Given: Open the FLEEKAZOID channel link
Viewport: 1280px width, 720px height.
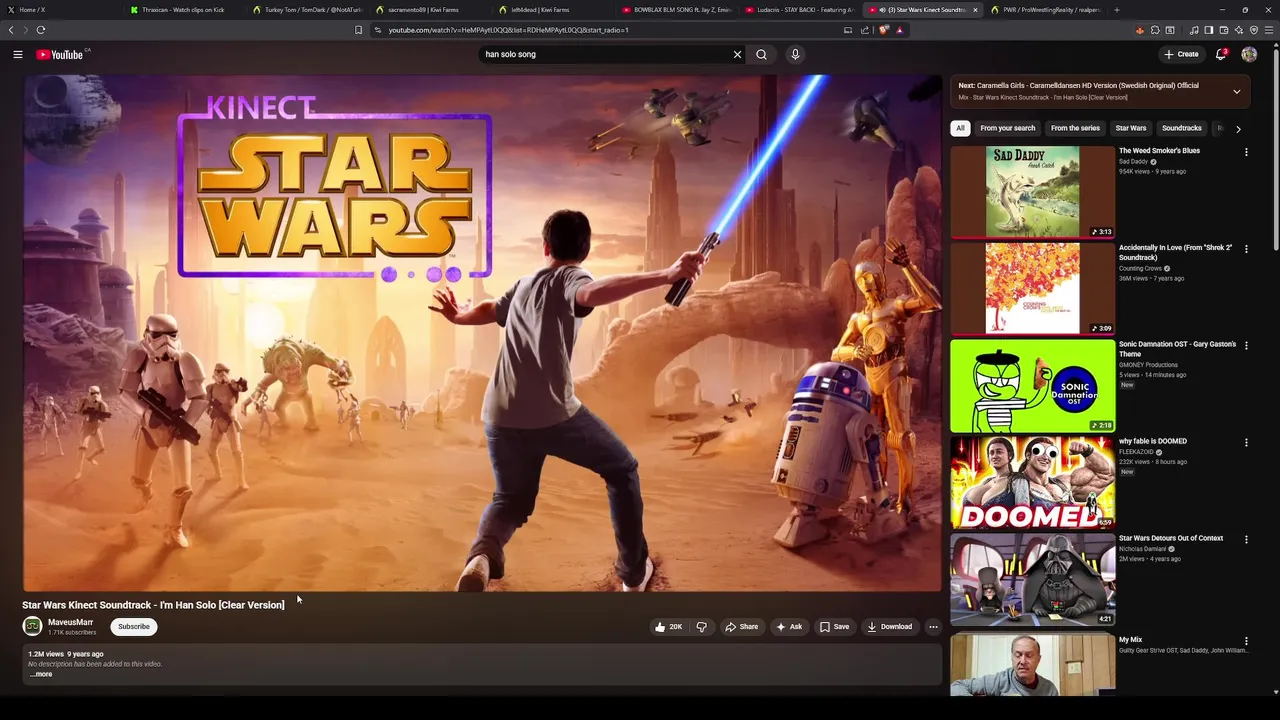Looking at the screenshot, I should coord(1136,452).
